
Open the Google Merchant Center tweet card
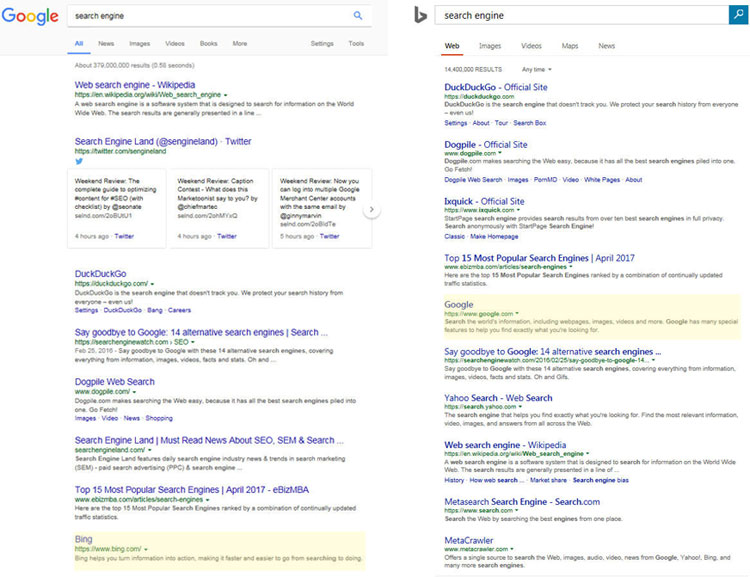click(x=321, y=208)
